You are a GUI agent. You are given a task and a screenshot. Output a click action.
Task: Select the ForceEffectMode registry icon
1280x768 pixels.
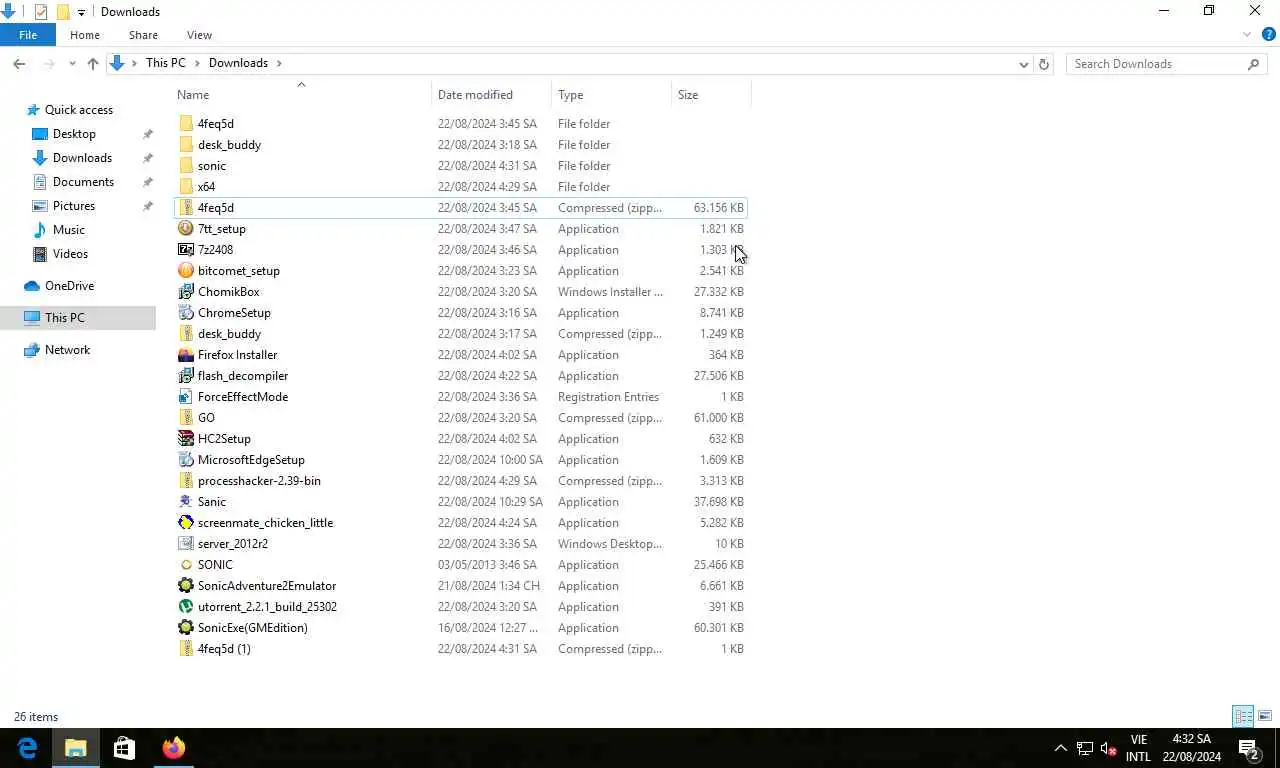tap(186, 397)
